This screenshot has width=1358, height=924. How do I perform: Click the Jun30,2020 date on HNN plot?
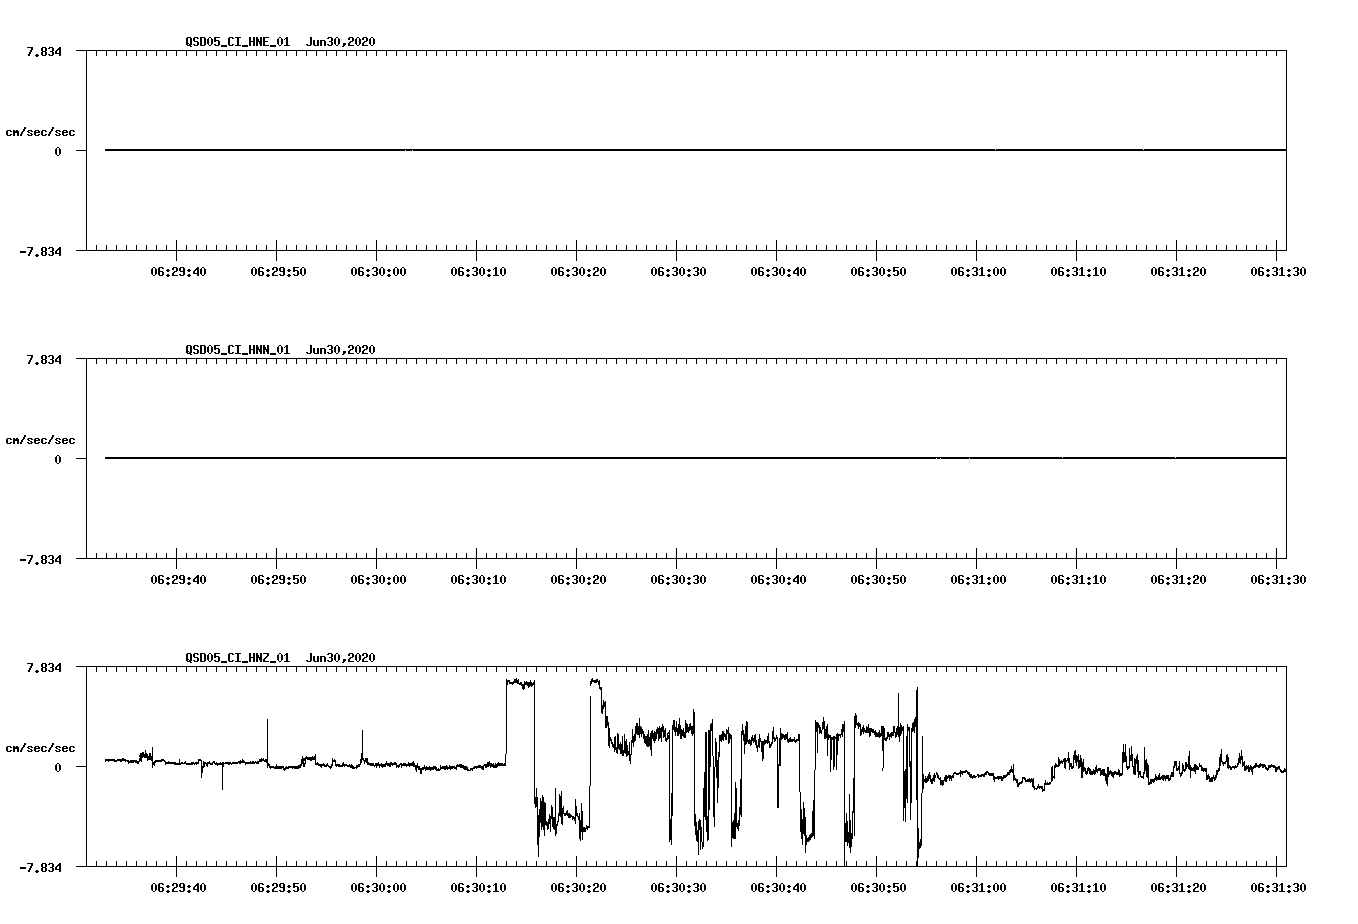(x=341, y=350)
